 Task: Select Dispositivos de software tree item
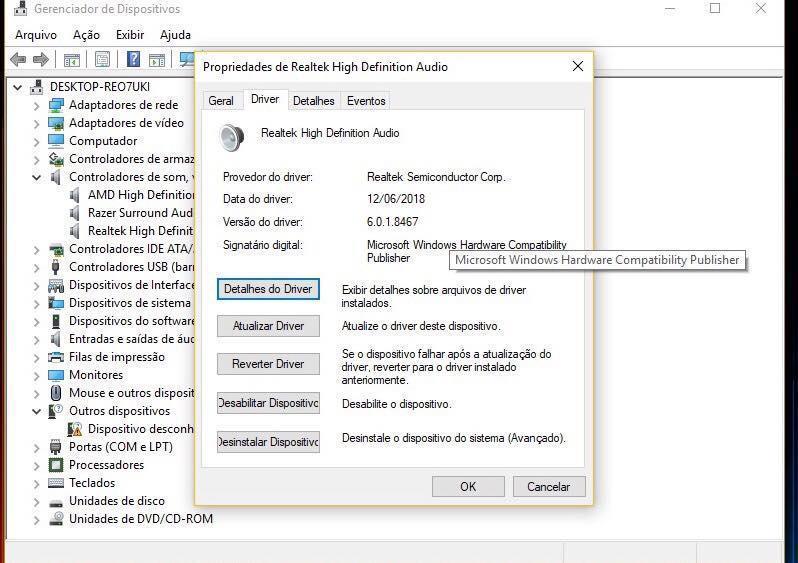coord(131,321)
